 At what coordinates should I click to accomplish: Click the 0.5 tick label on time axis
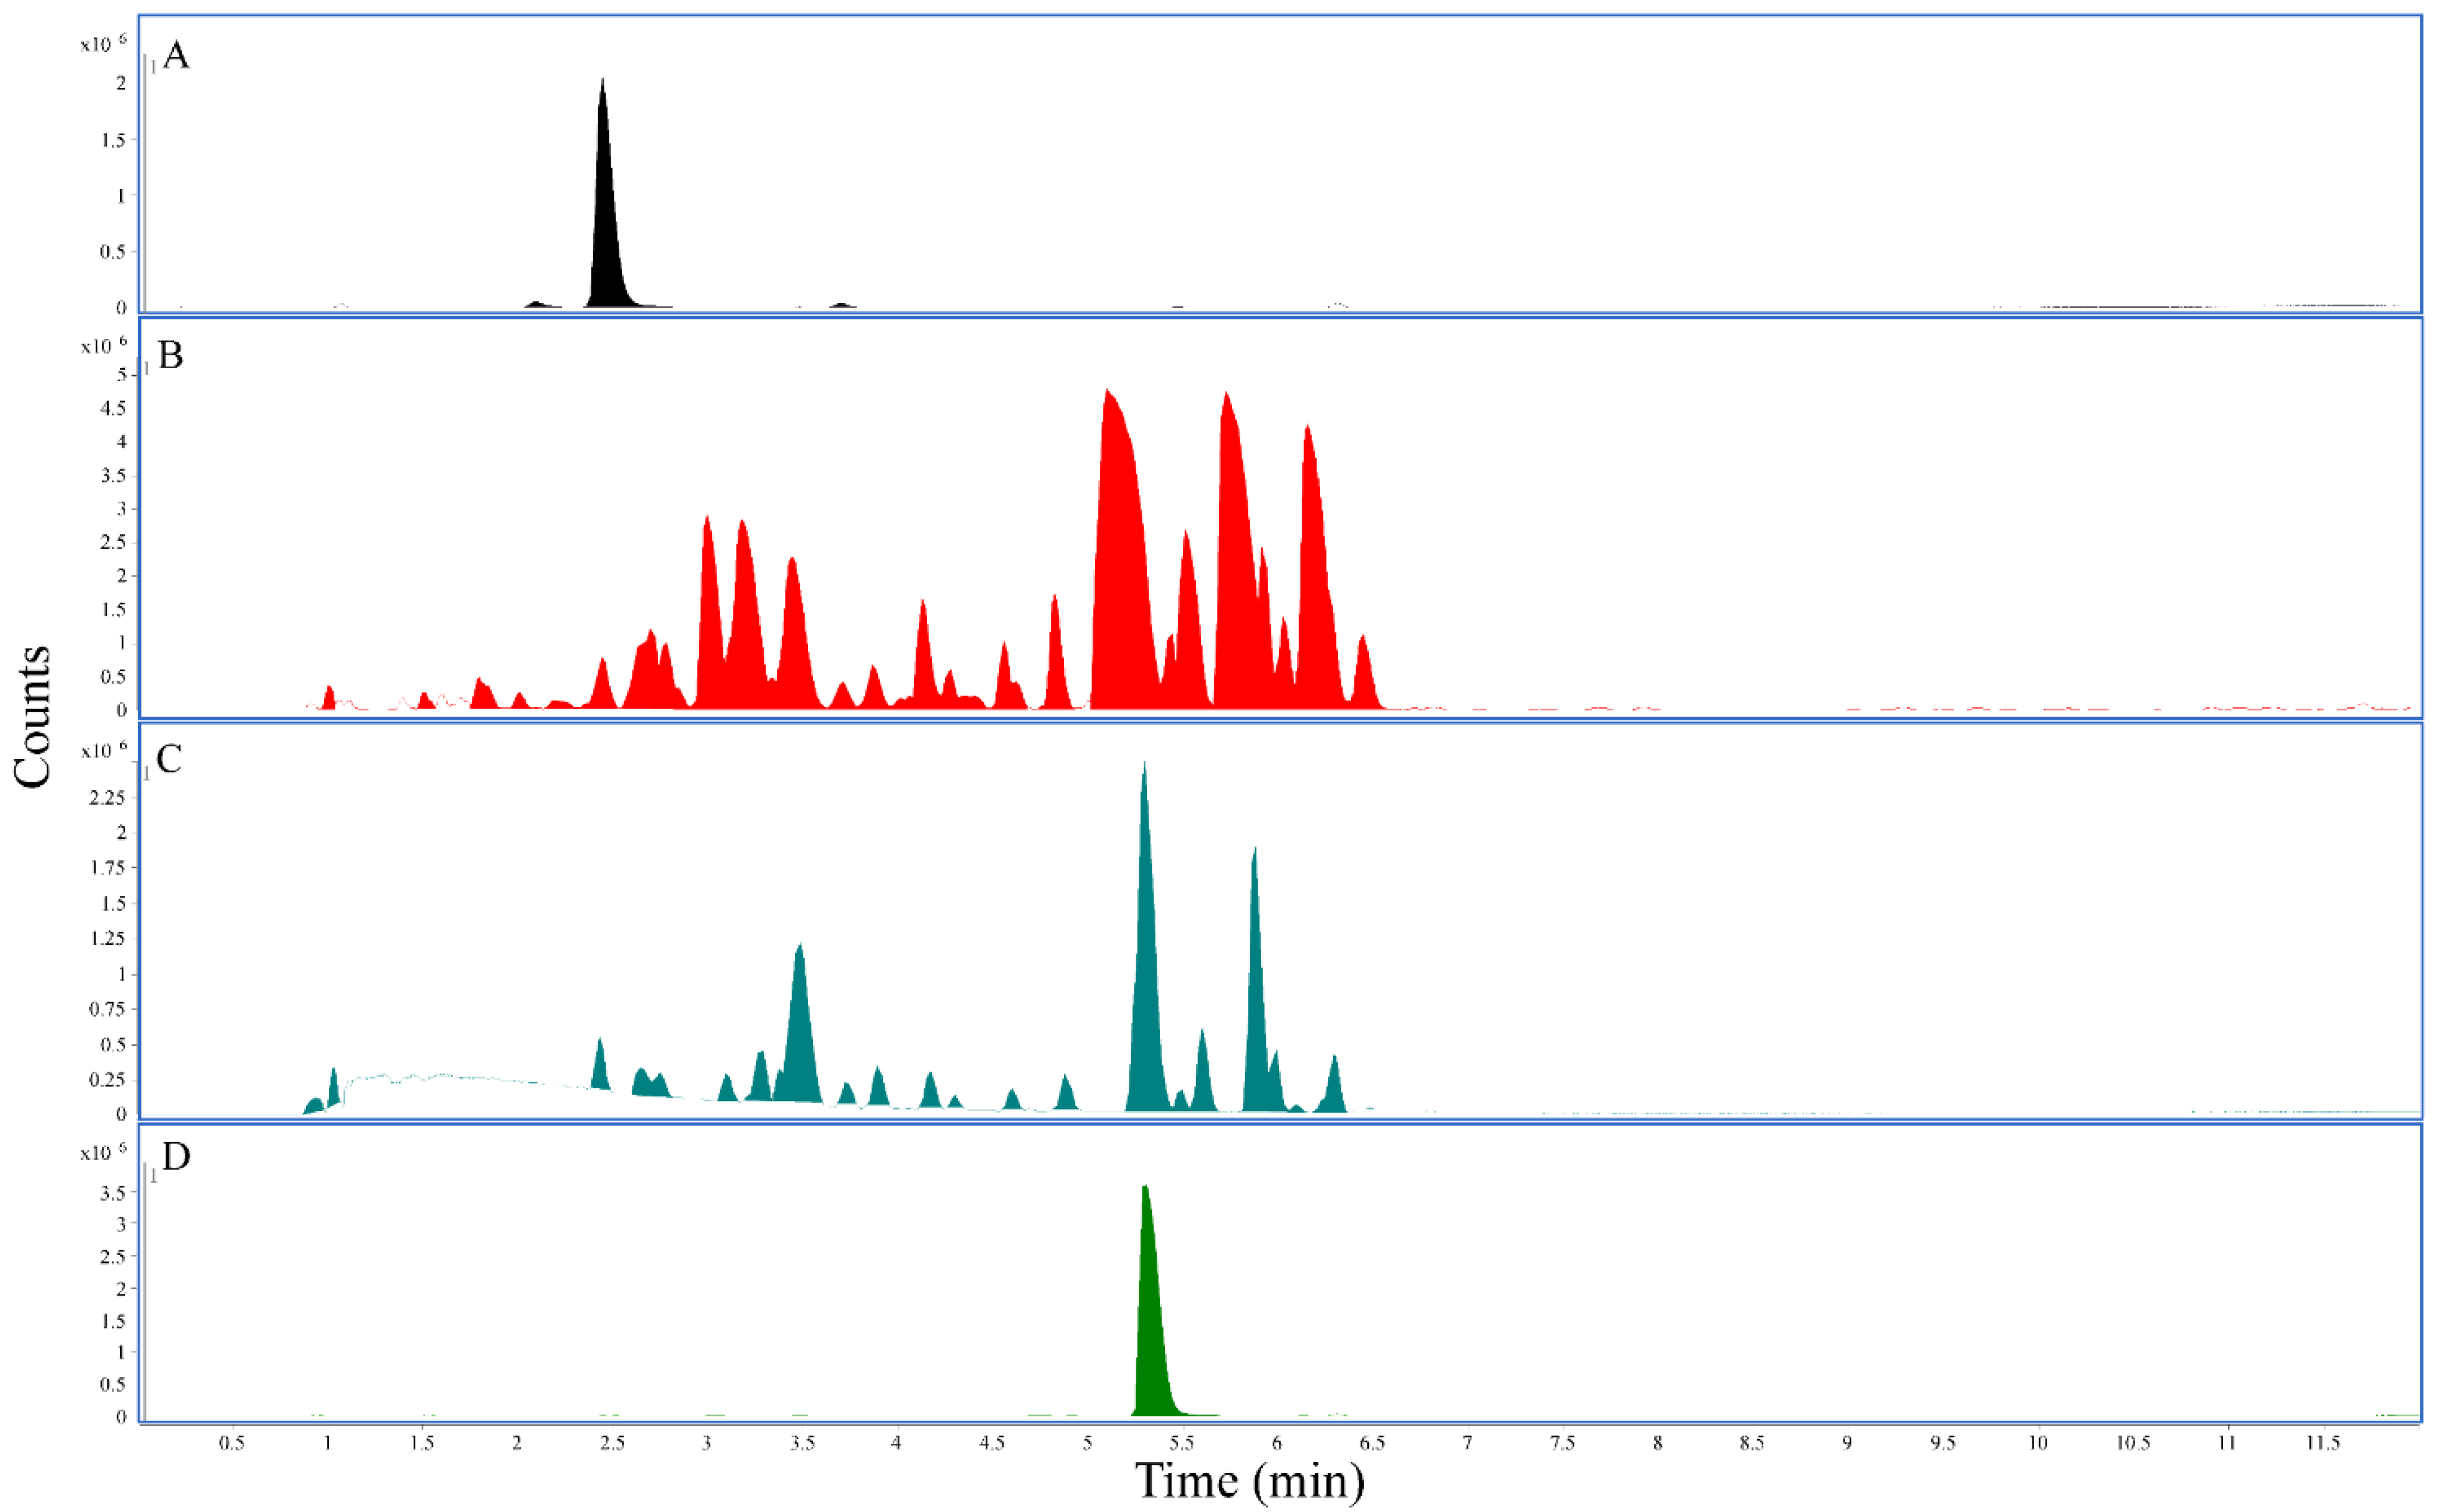tap(231, 1443)
